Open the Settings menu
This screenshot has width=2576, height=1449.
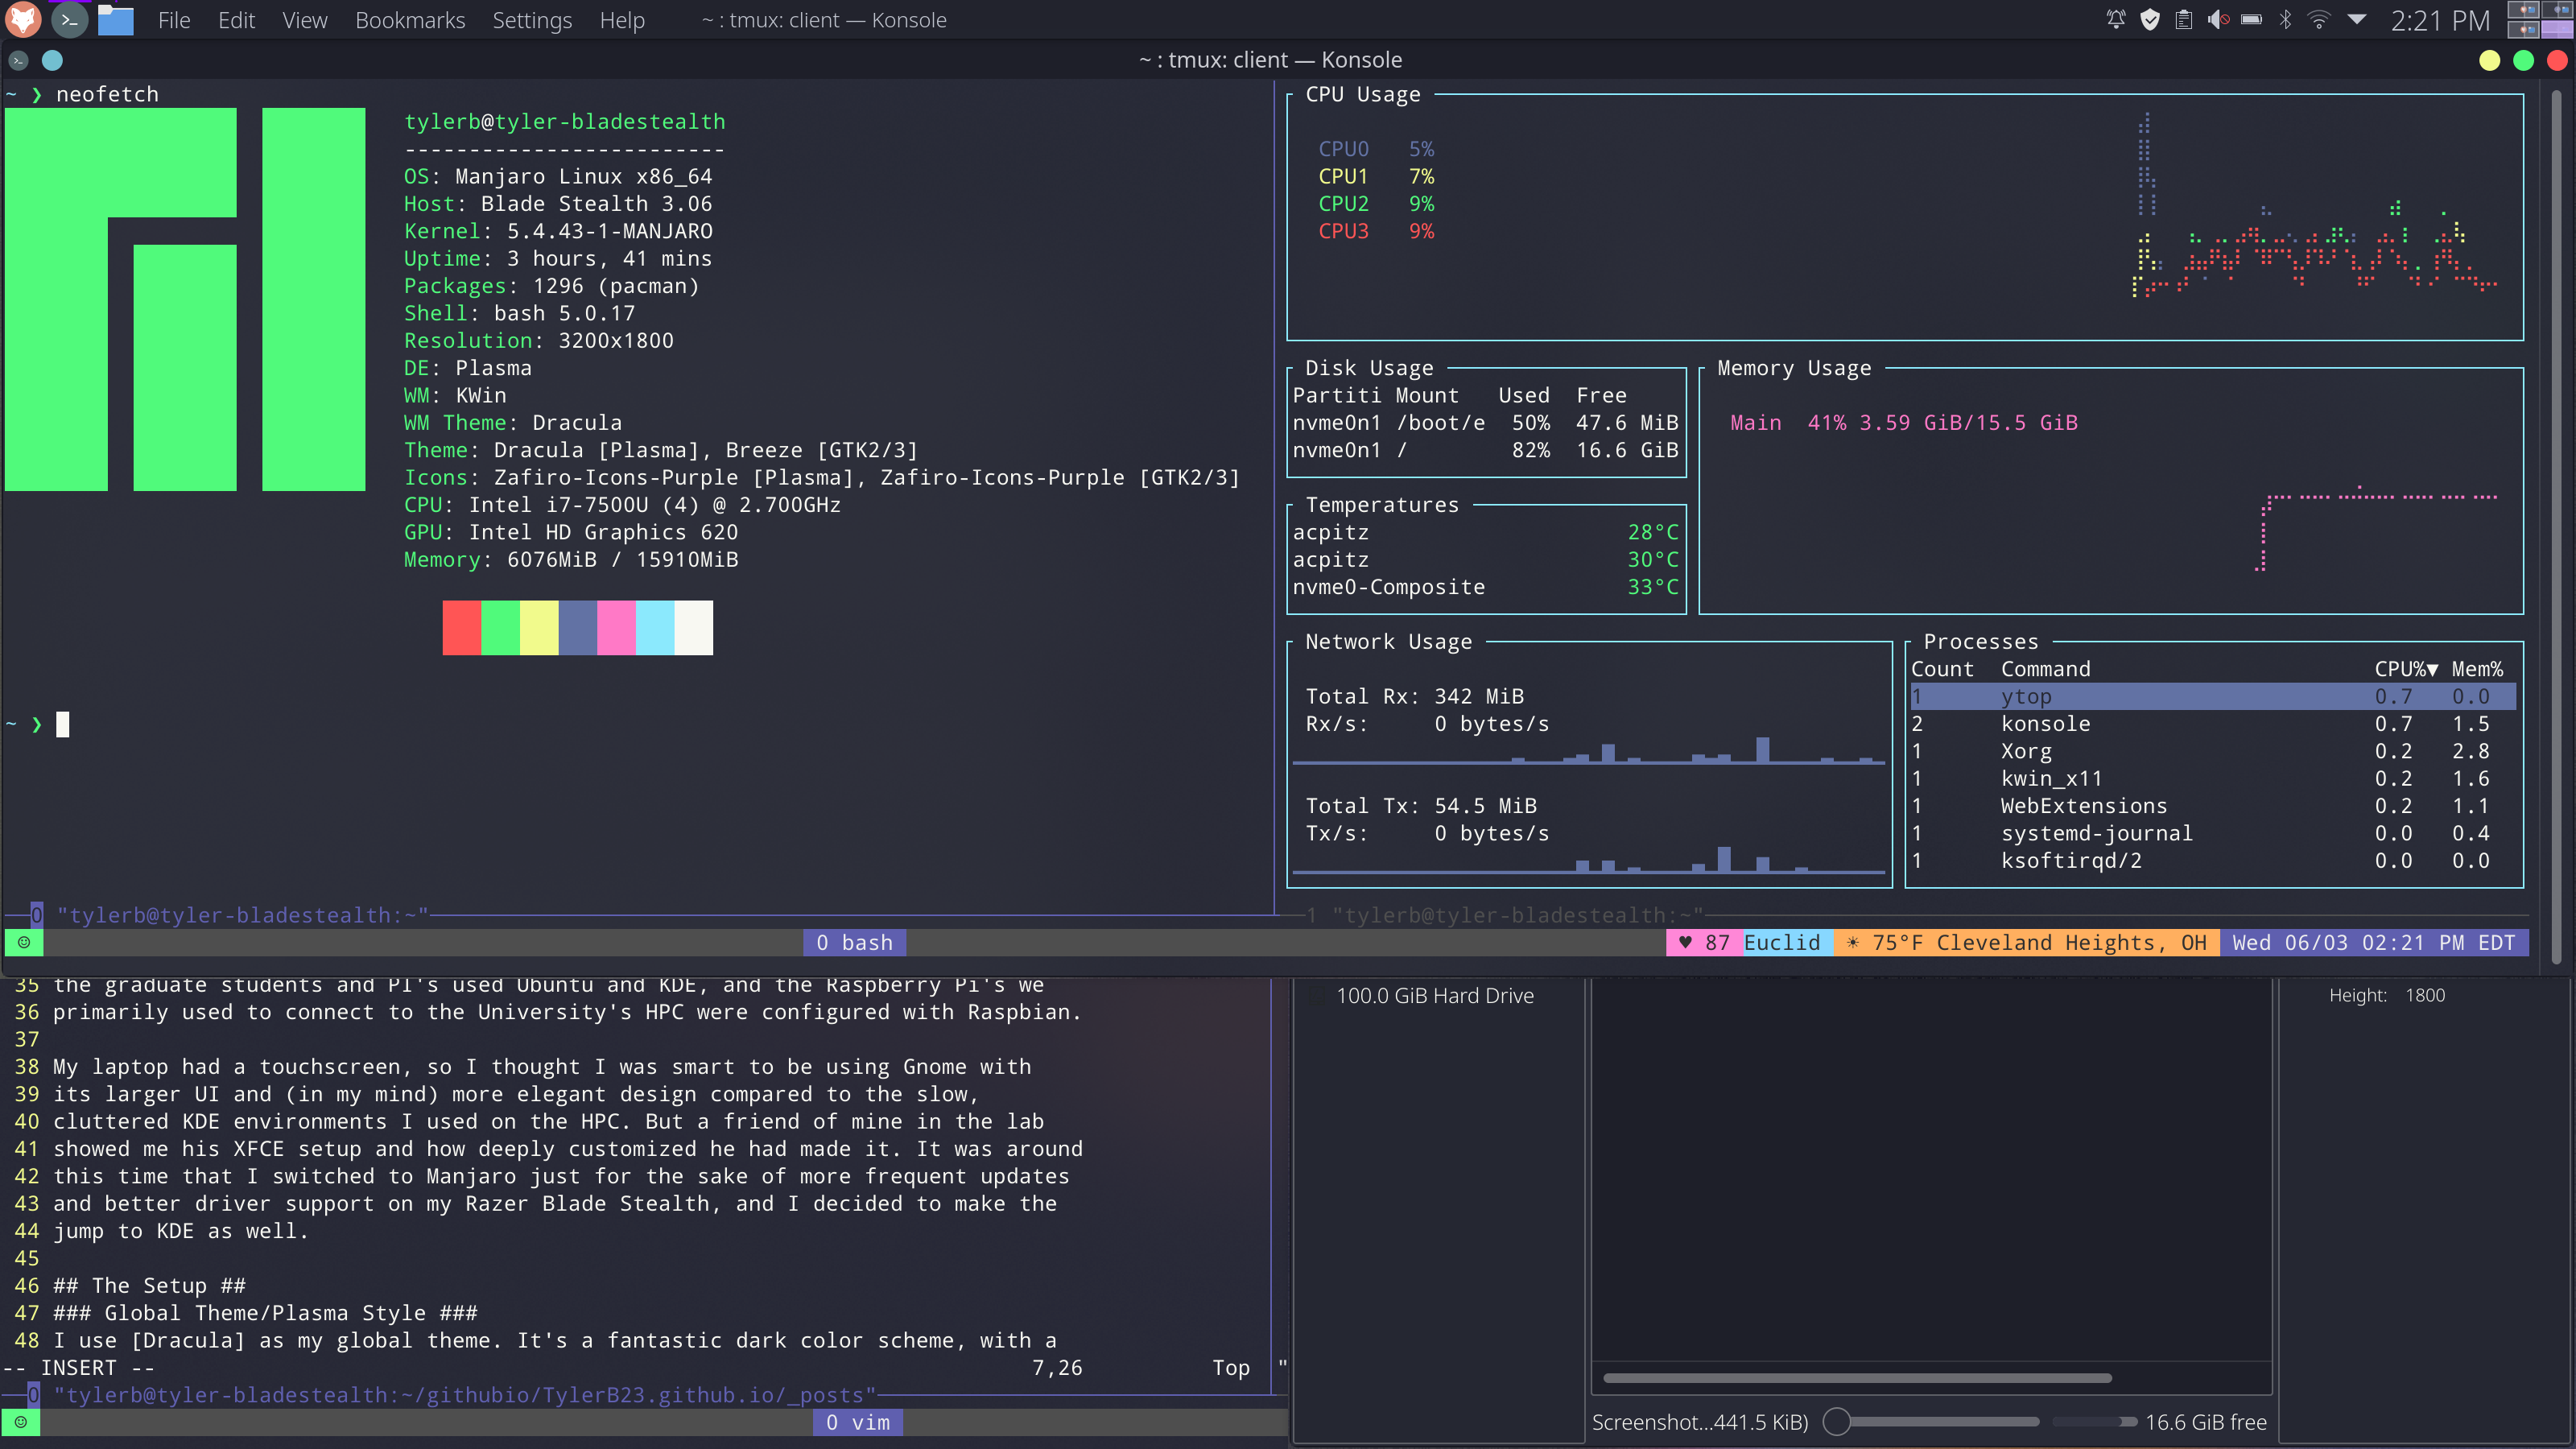click(531, 20)
